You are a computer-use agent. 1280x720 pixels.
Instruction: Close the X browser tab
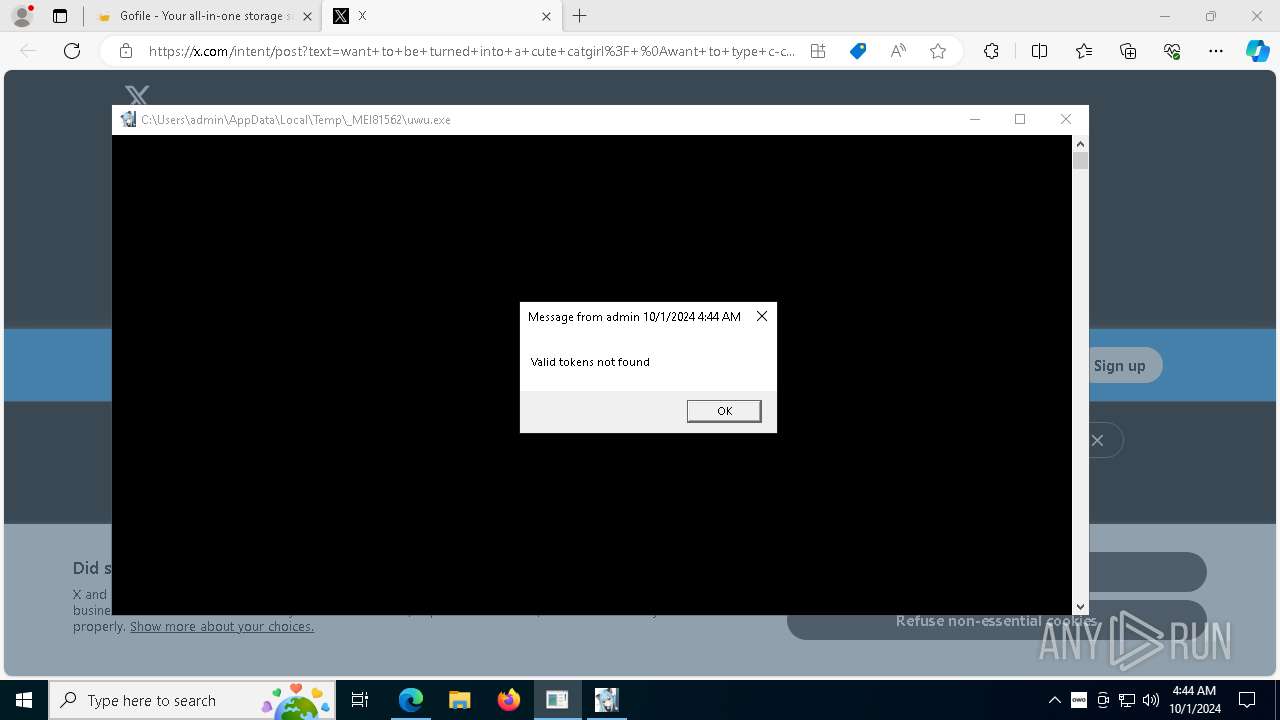click(546, 16)
